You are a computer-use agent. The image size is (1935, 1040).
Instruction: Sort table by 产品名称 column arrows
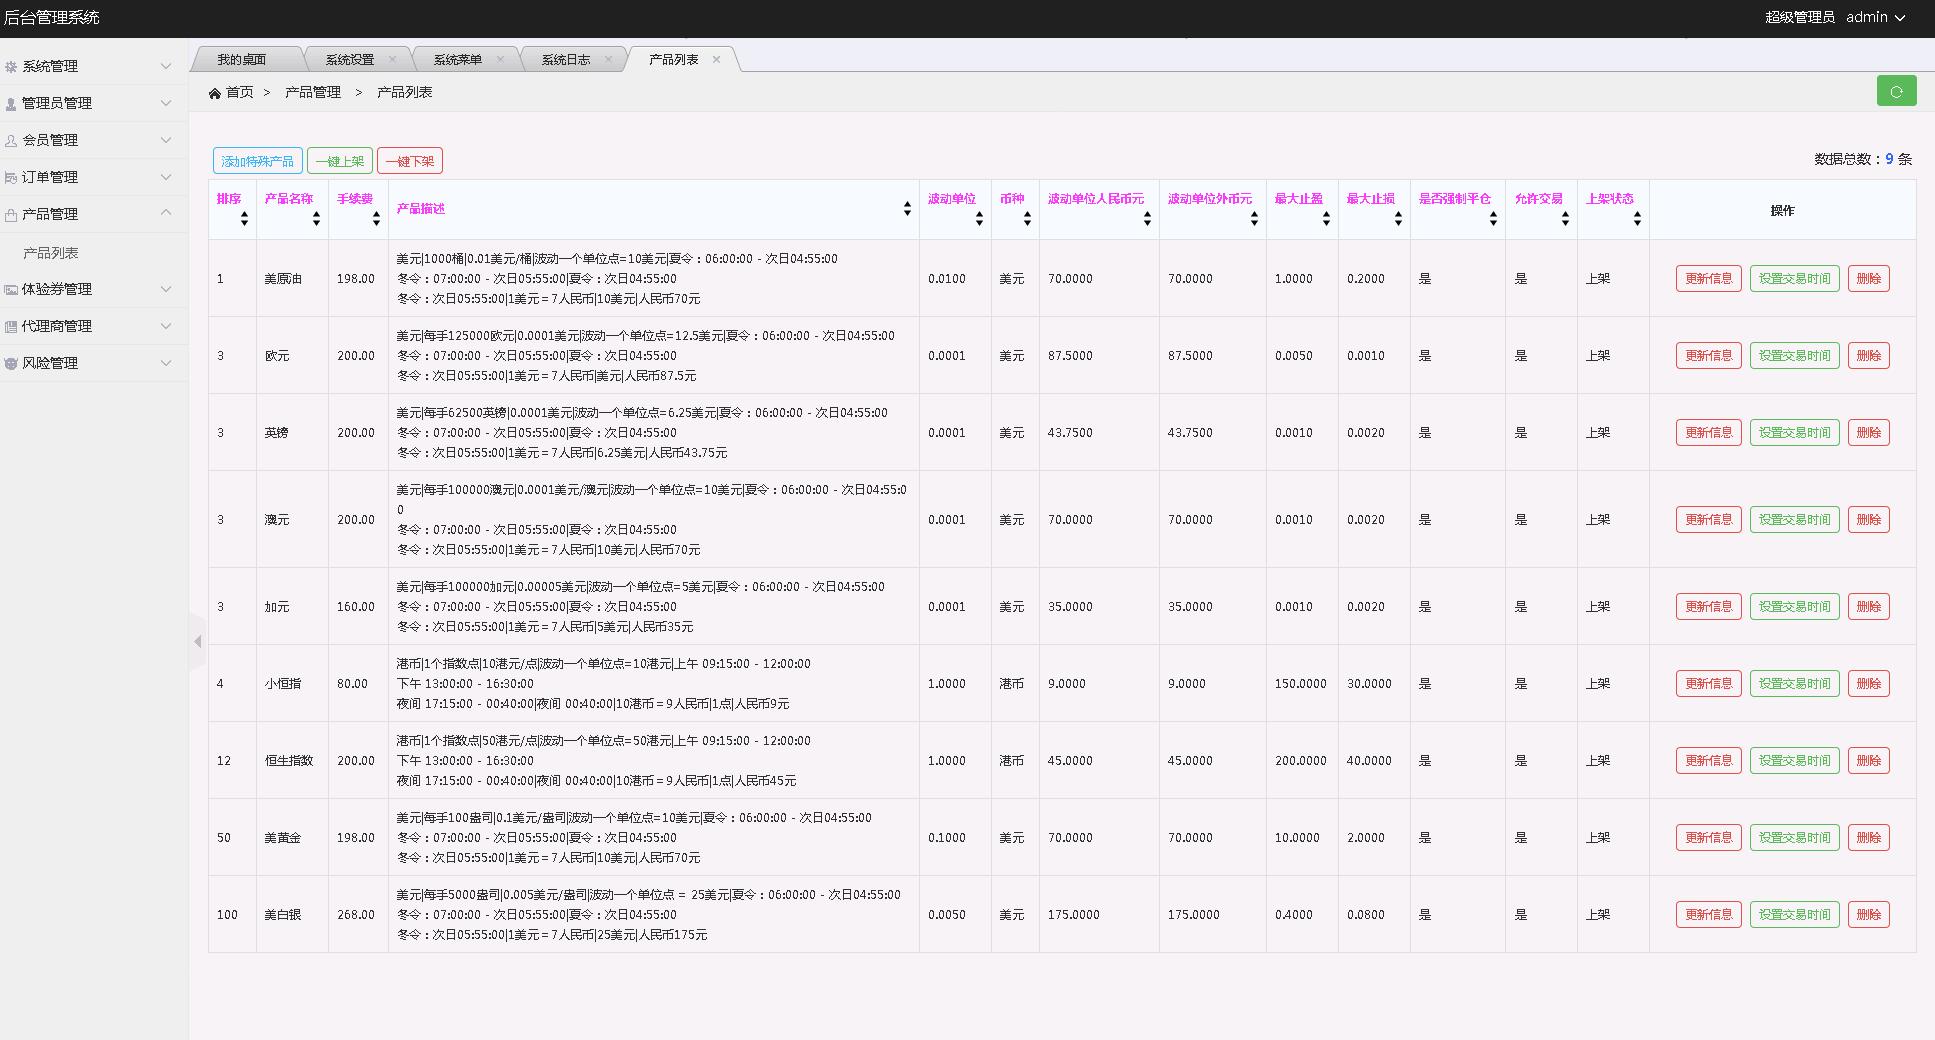pos(316,219)
